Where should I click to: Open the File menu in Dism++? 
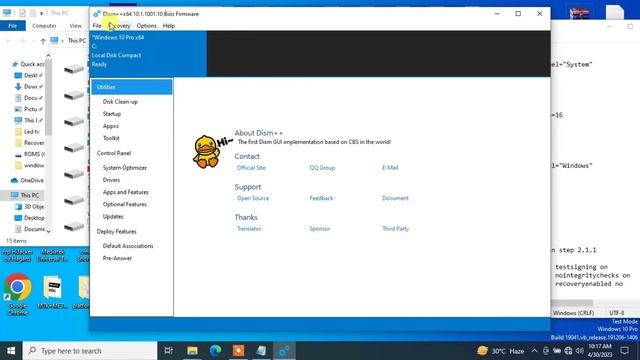(97, 26)
